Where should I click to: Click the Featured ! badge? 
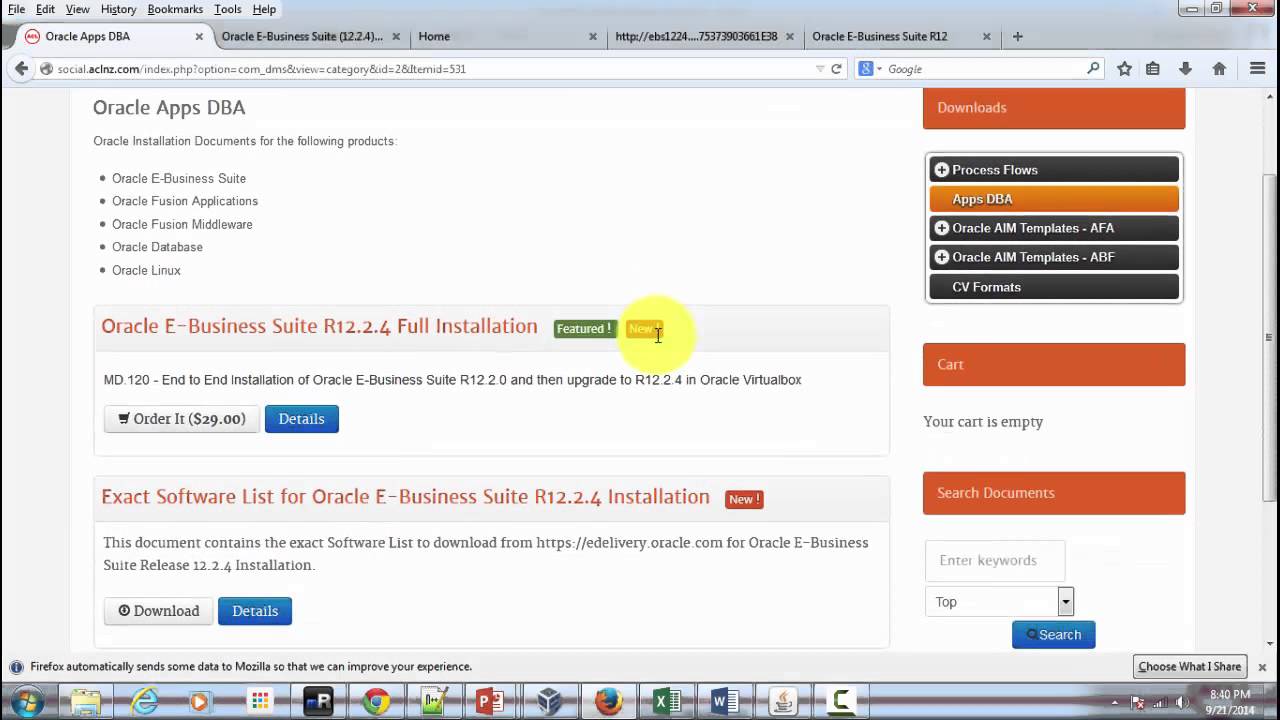tap(584, 329)
